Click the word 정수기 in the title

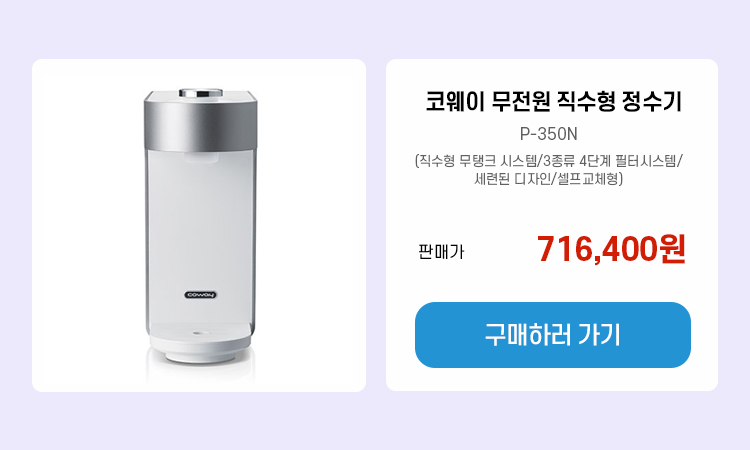coord(652,101)
